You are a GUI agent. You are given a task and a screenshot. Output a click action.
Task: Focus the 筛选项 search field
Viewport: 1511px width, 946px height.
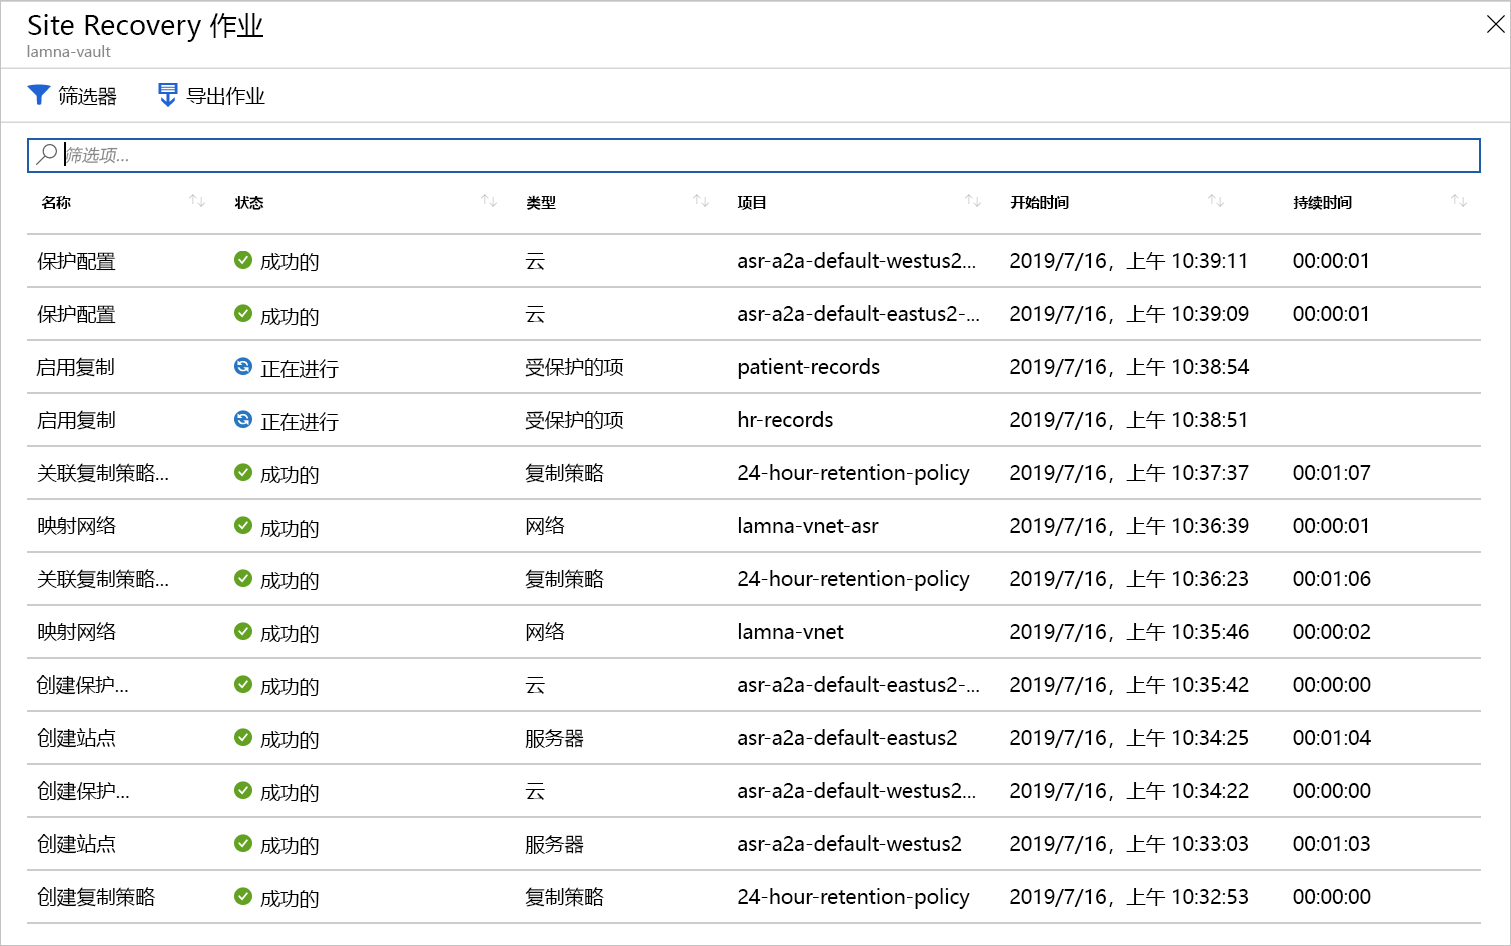click(754, 155)
